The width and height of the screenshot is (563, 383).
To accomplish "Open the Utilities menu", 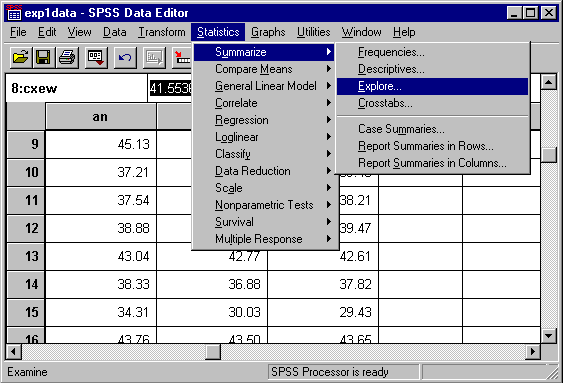I will tap(313, 32).
